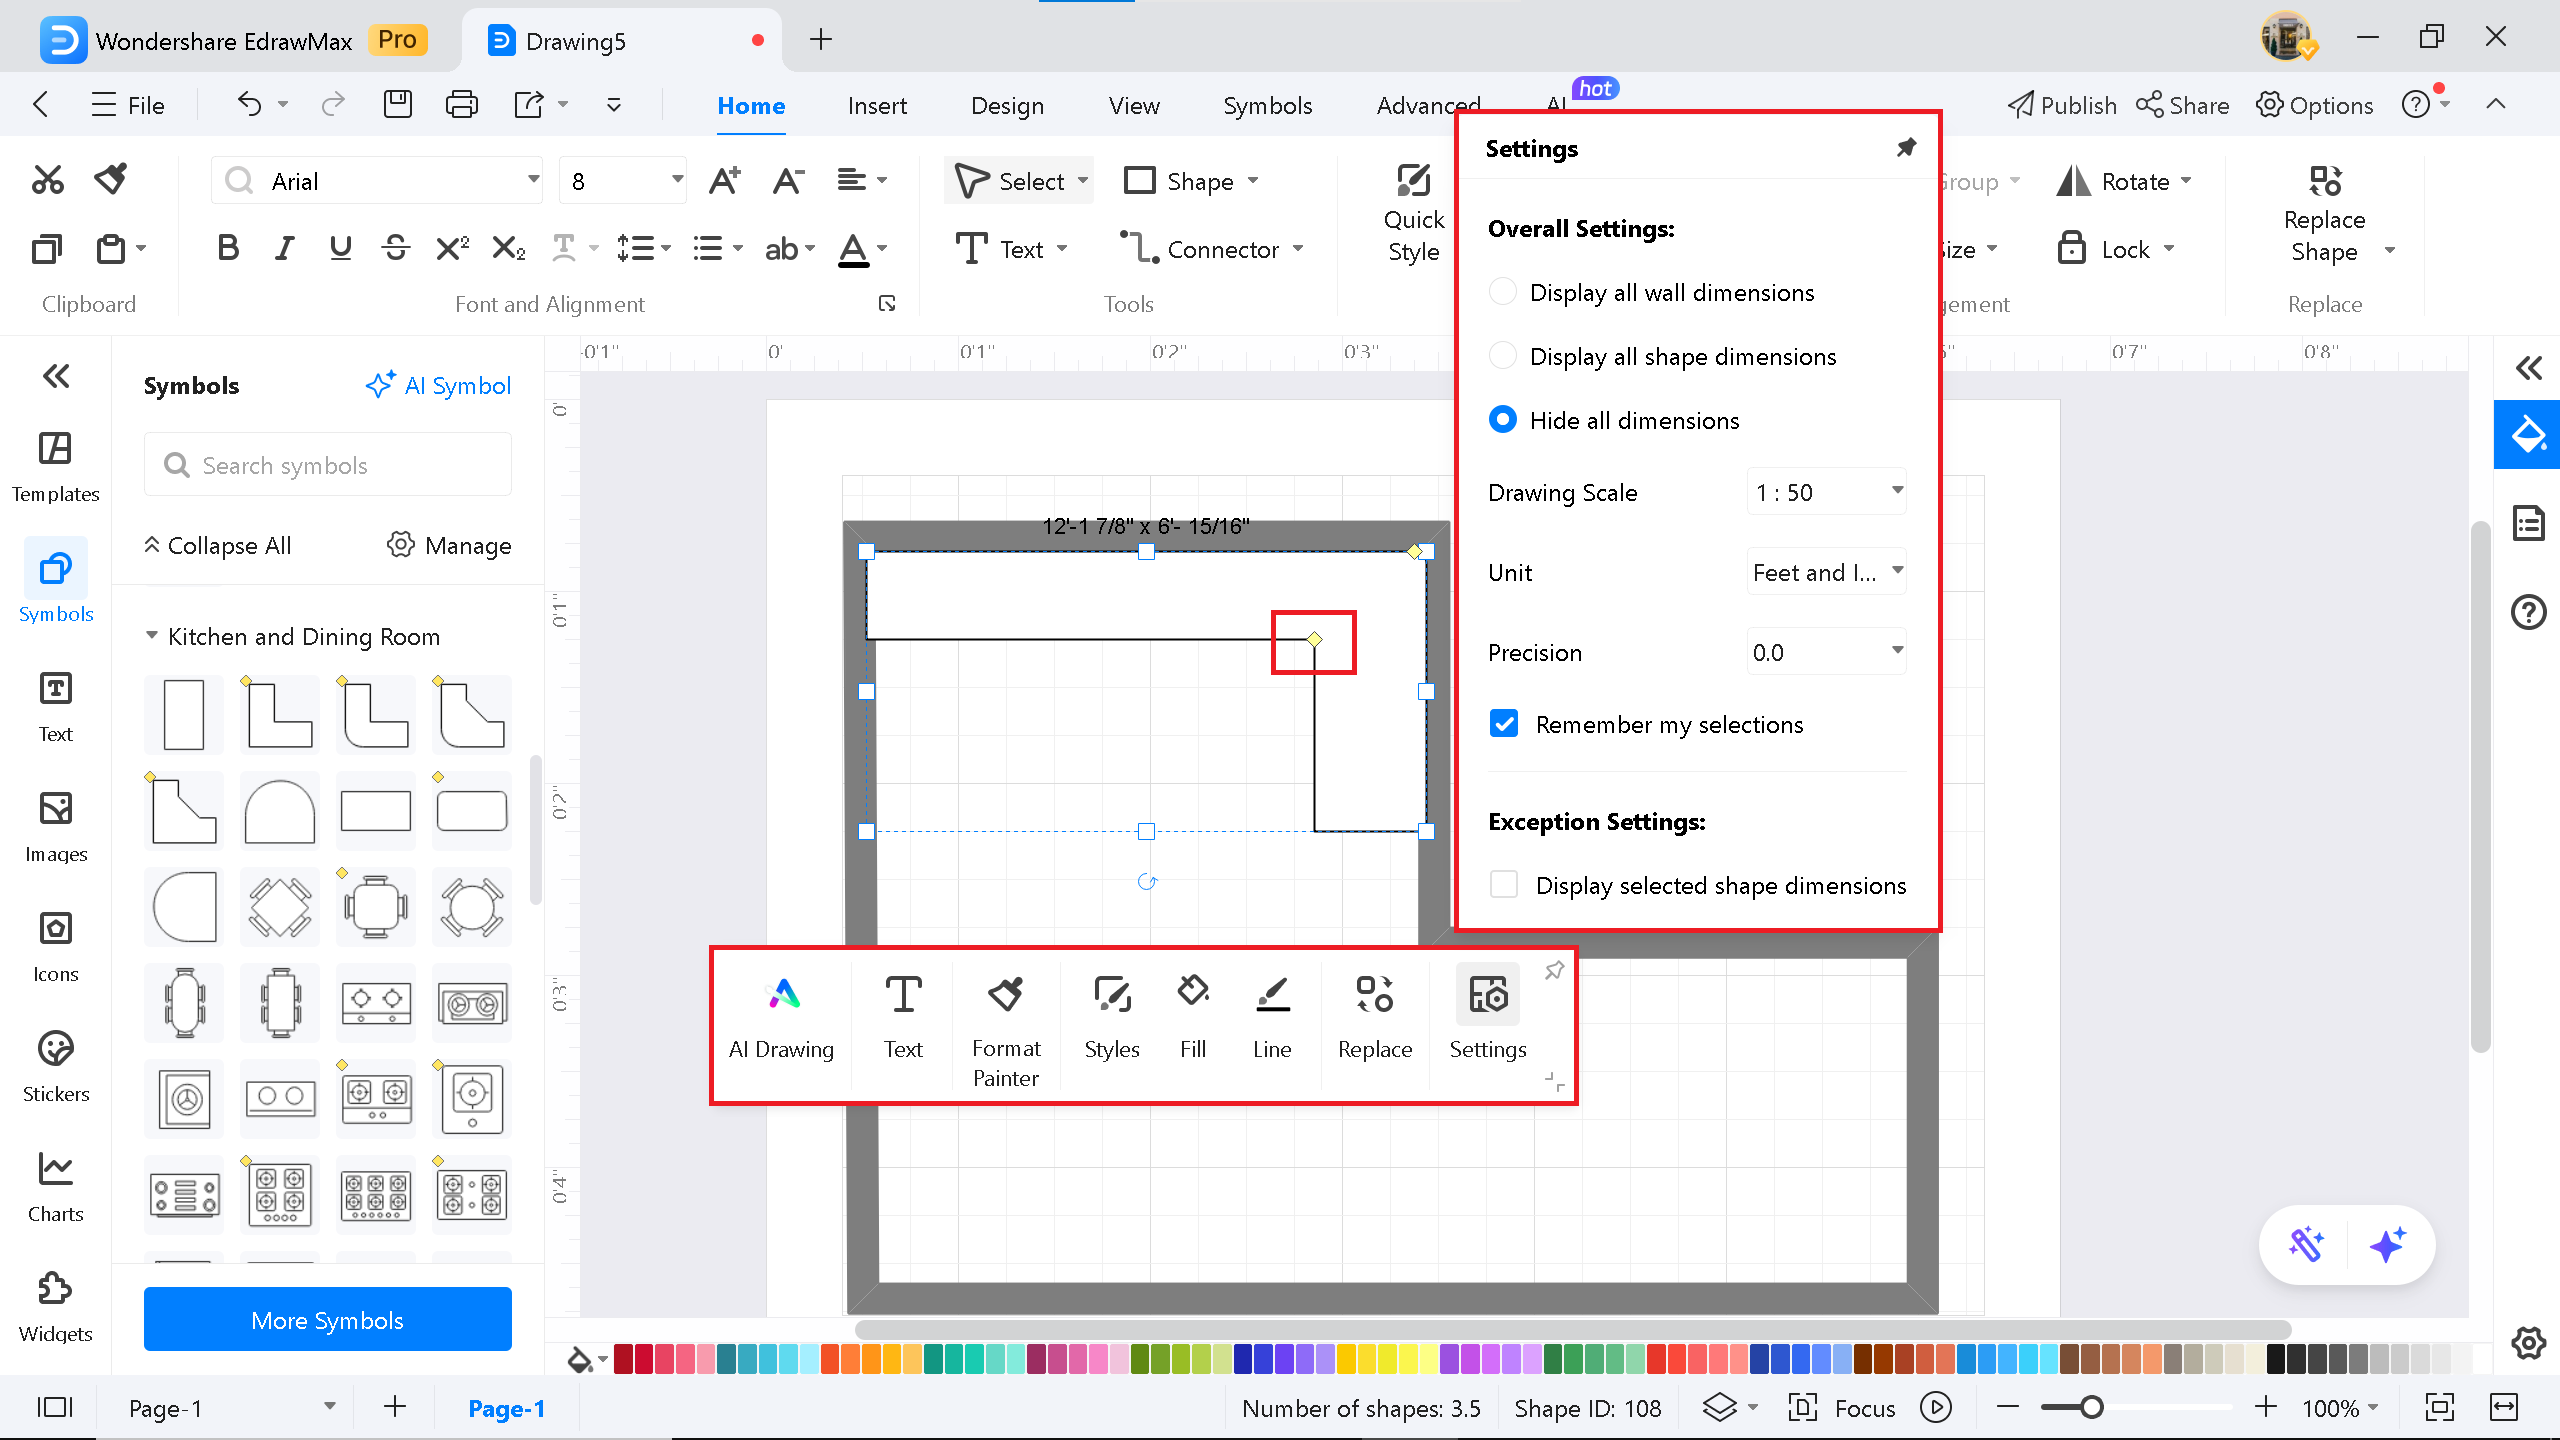Click the Cut scissors icon
The height and width of the screenshot is (1440, 2560).
click(48, 180)
